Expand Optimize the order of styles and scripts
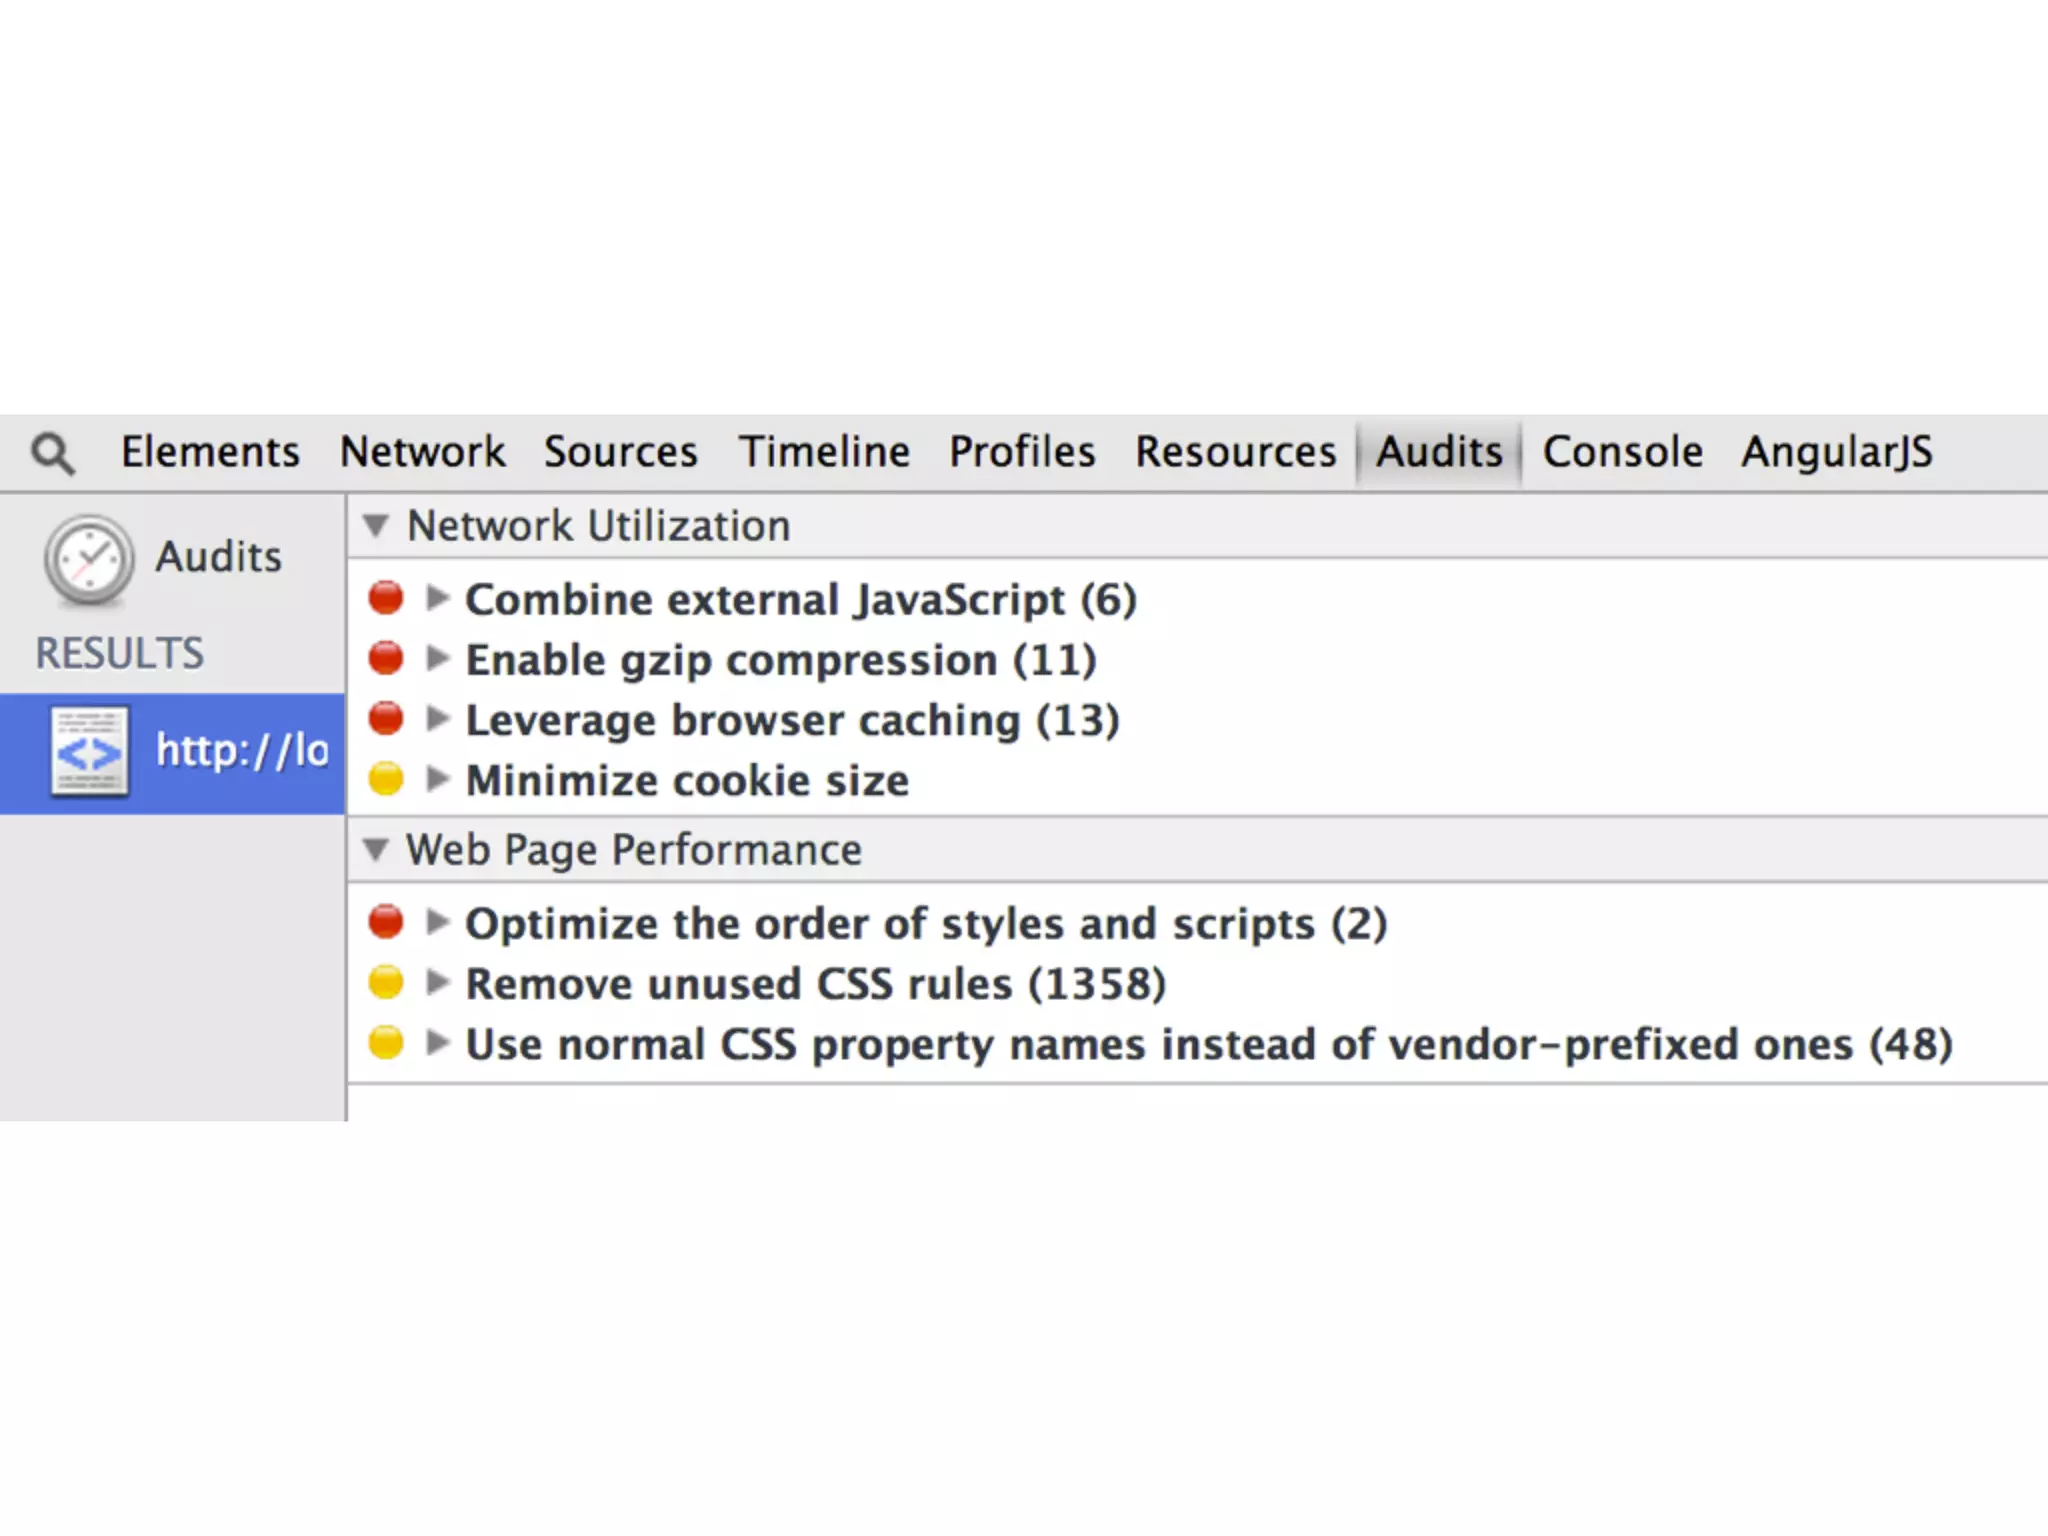 pyautogui.click(x=437, y=922)
